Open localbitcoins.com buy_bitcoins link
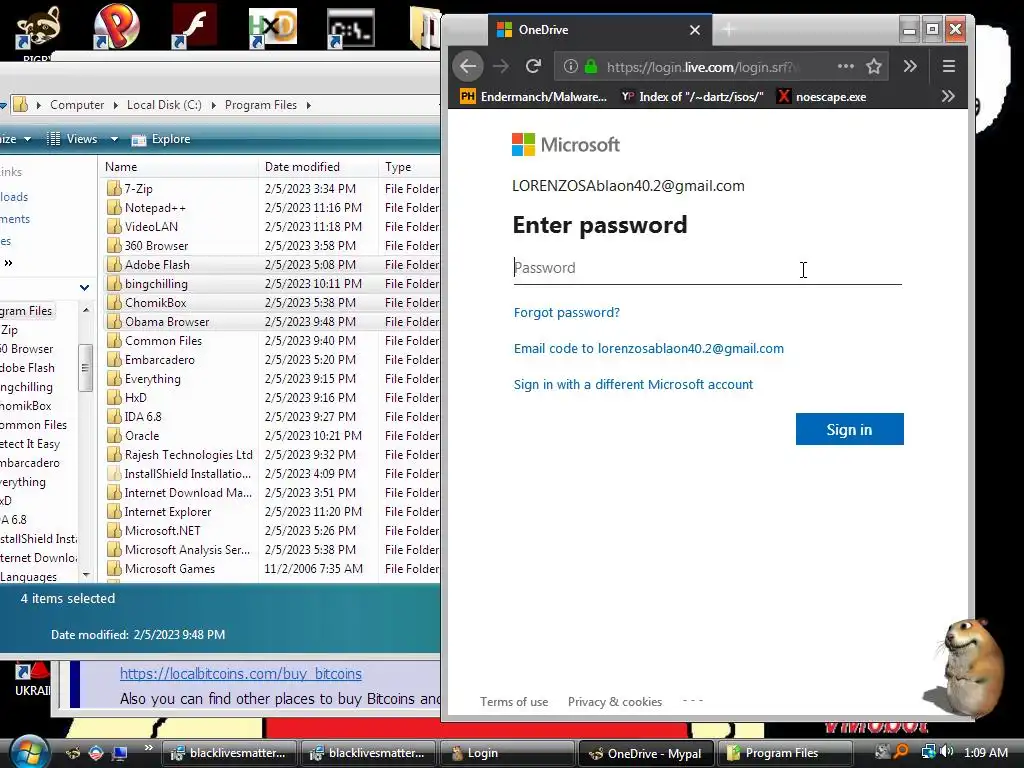Viewport: 1024px width, 768px height. pos(240,673)
